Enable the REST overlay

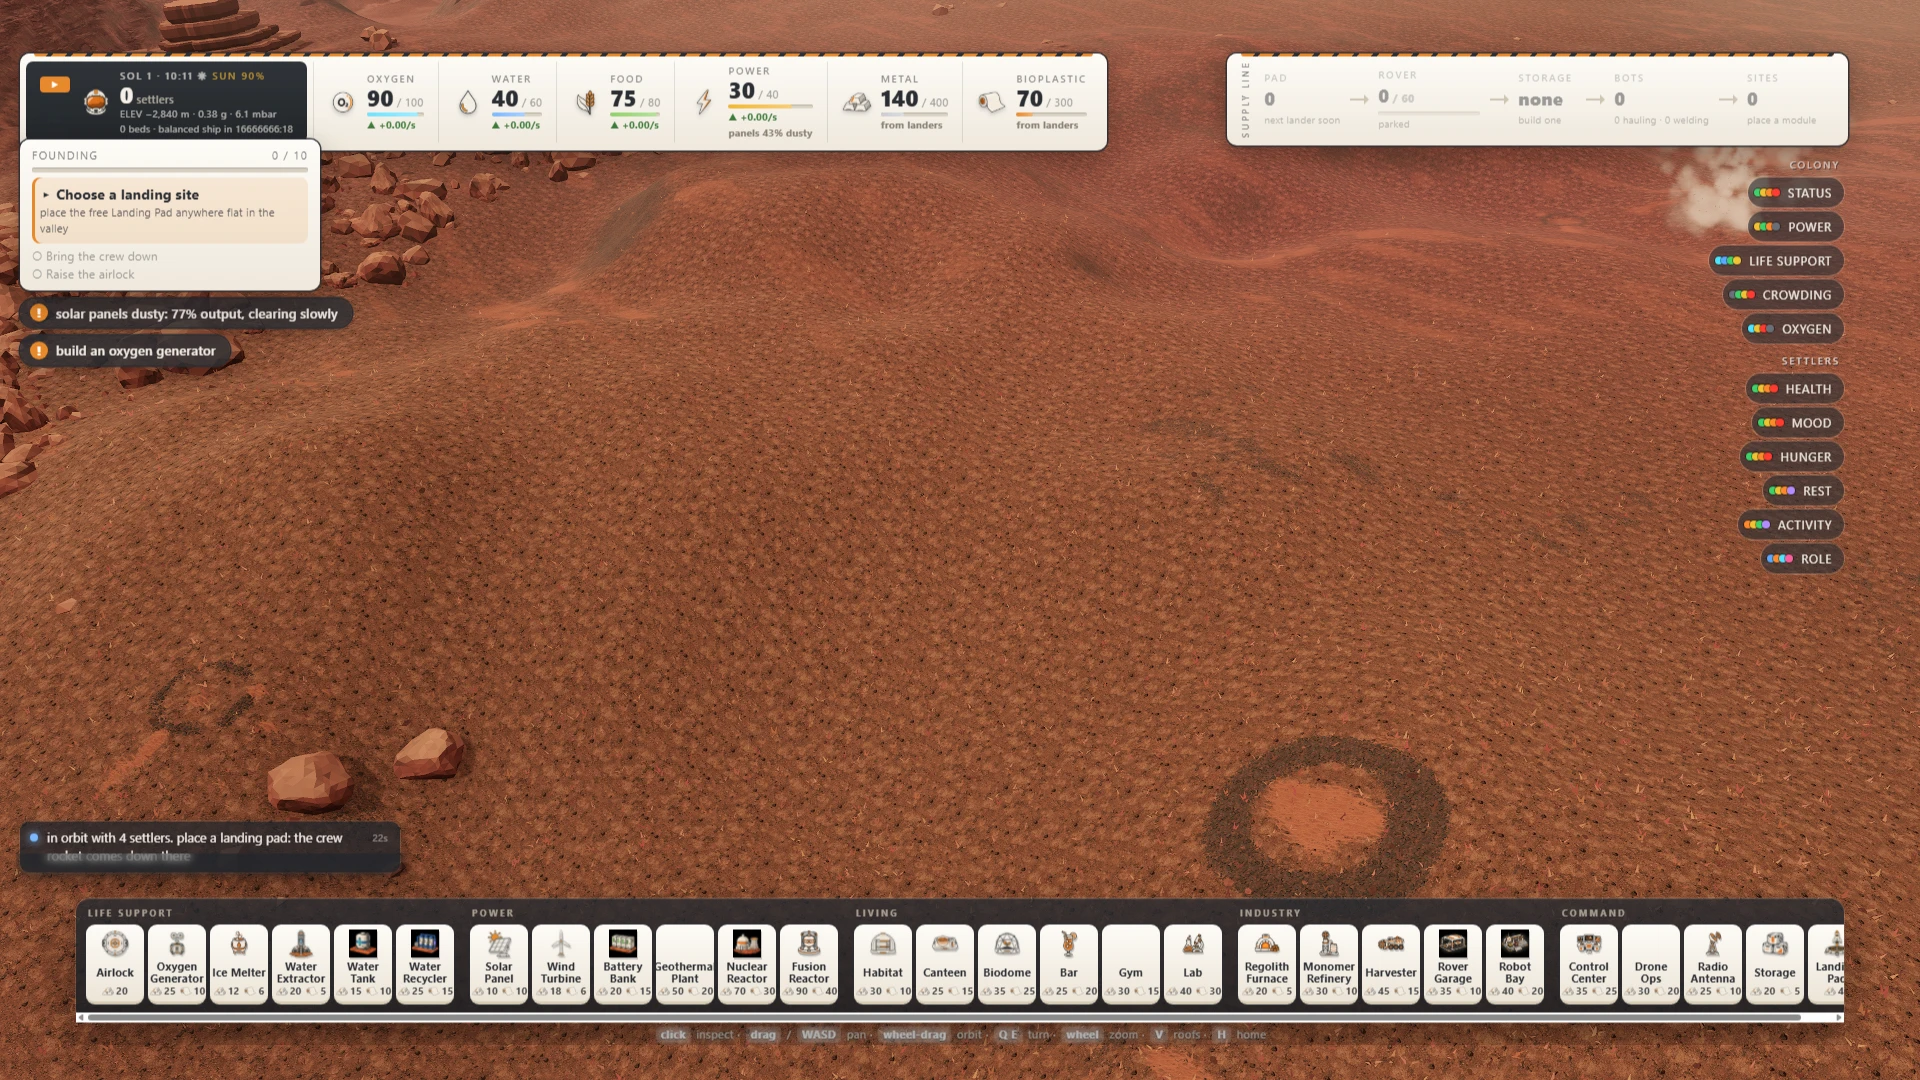pyautogui.click(x=1803, y=491)
